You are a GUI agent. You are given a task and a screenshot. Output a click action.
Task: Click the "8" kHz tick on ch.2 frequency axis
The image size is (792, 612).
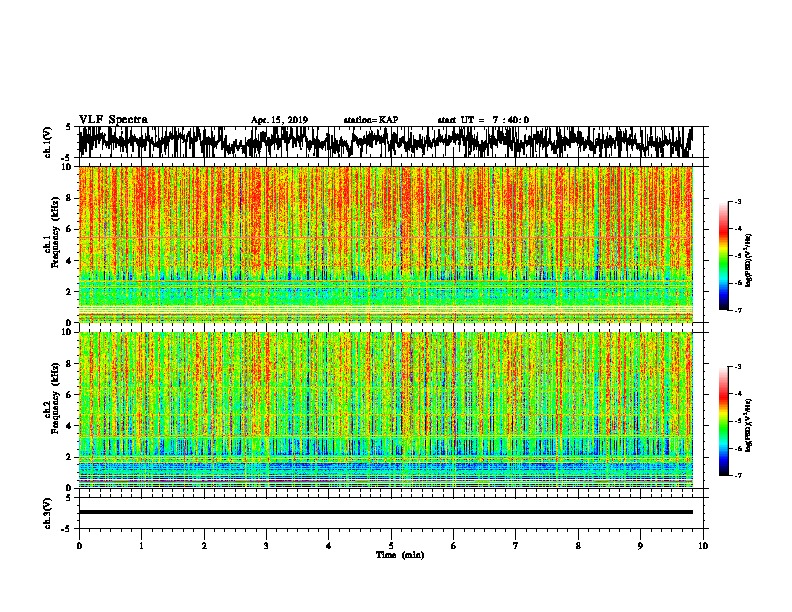coord(70,364)
